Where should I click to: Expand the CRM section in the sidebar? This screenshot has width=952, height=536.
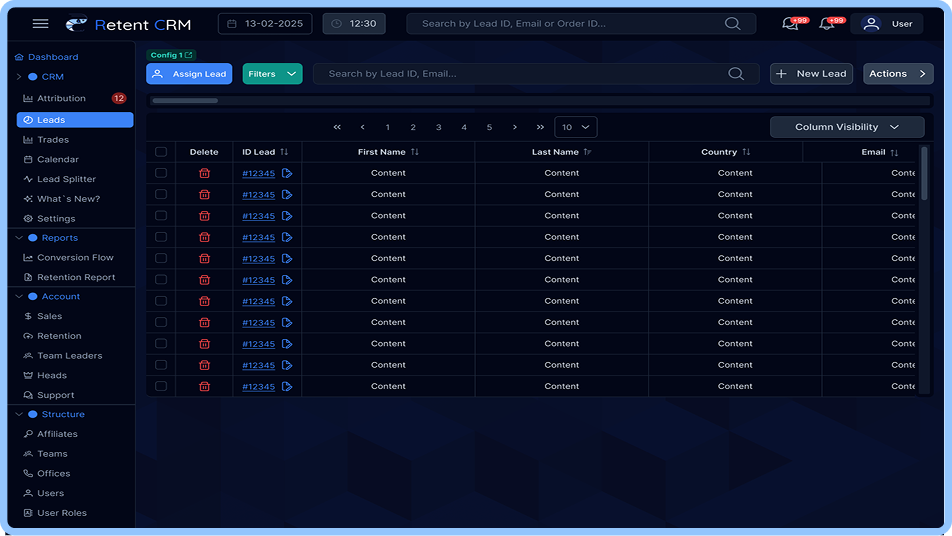tap(19, 76)
